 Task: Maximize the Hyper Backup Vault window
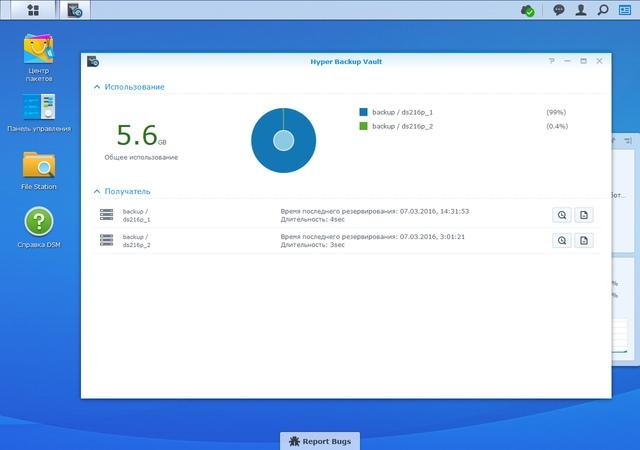(583, 61)
